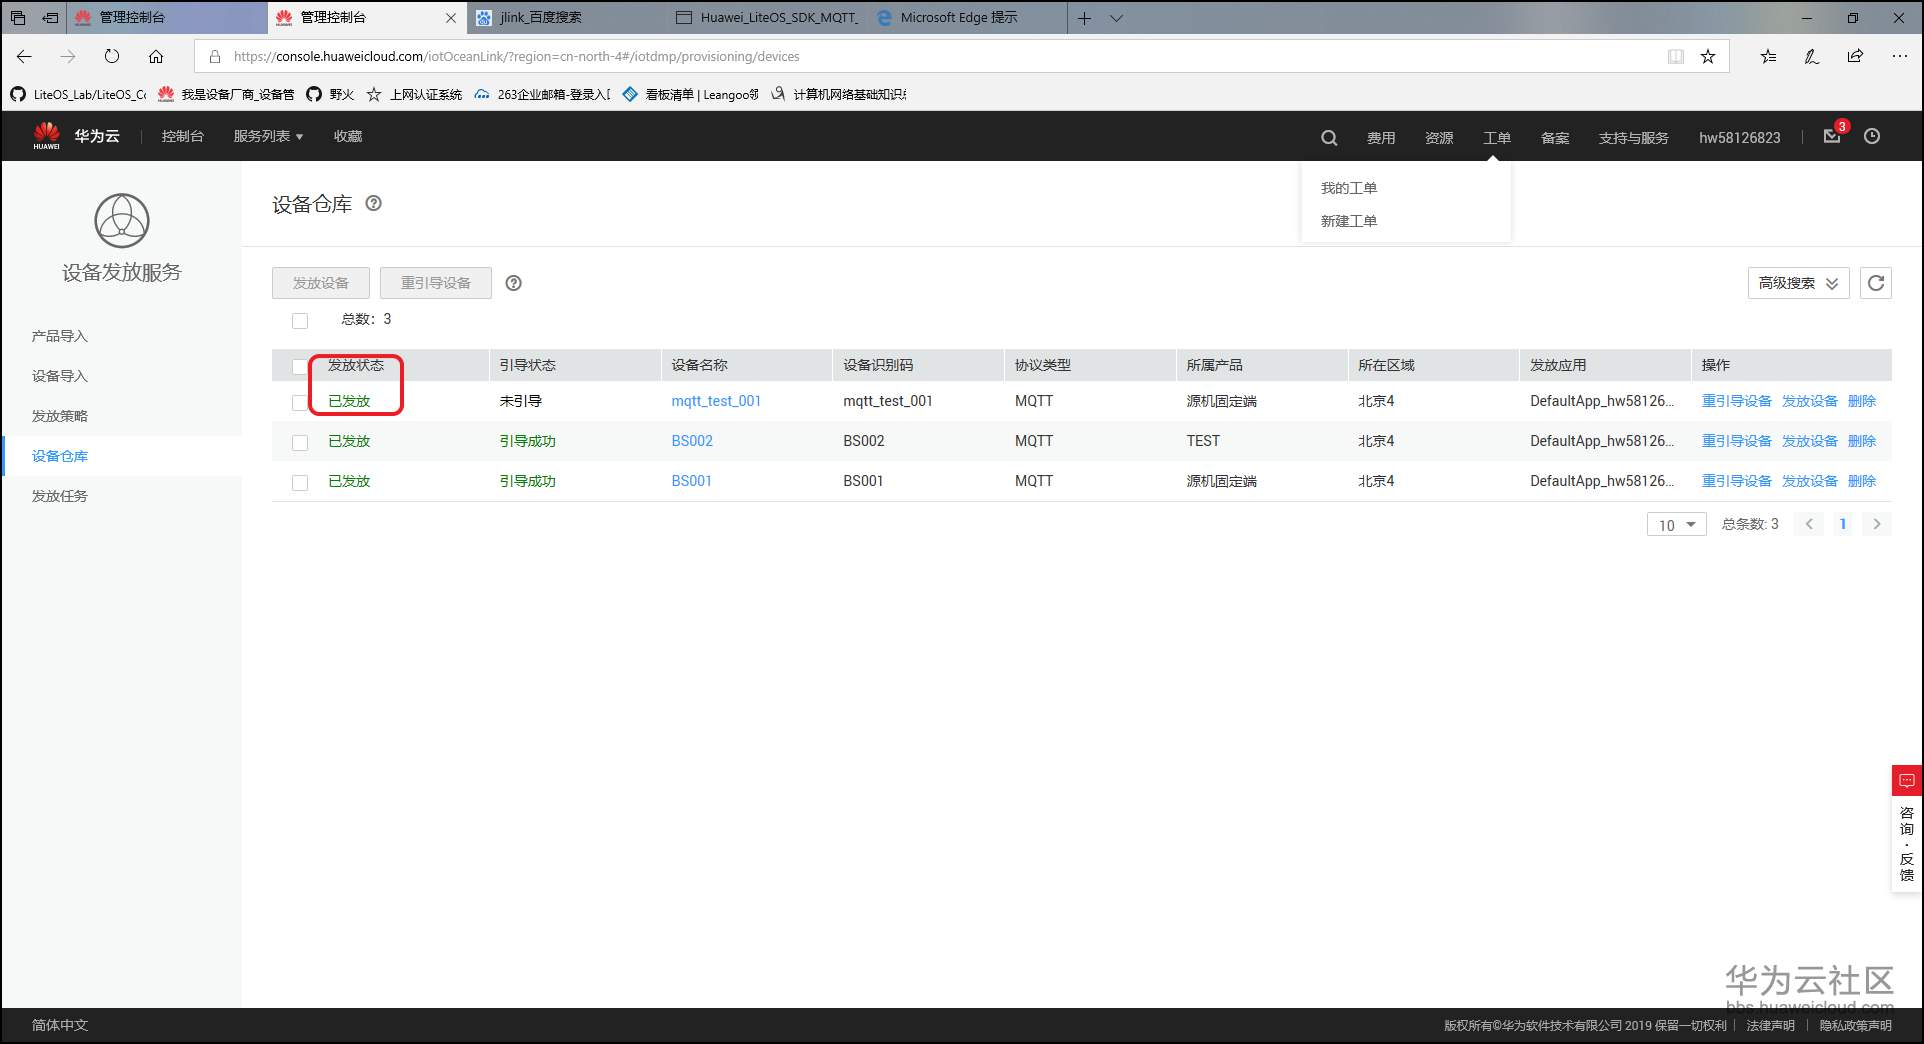
Task: Close the active 管理控制台 tab
Action: [451, 18]
